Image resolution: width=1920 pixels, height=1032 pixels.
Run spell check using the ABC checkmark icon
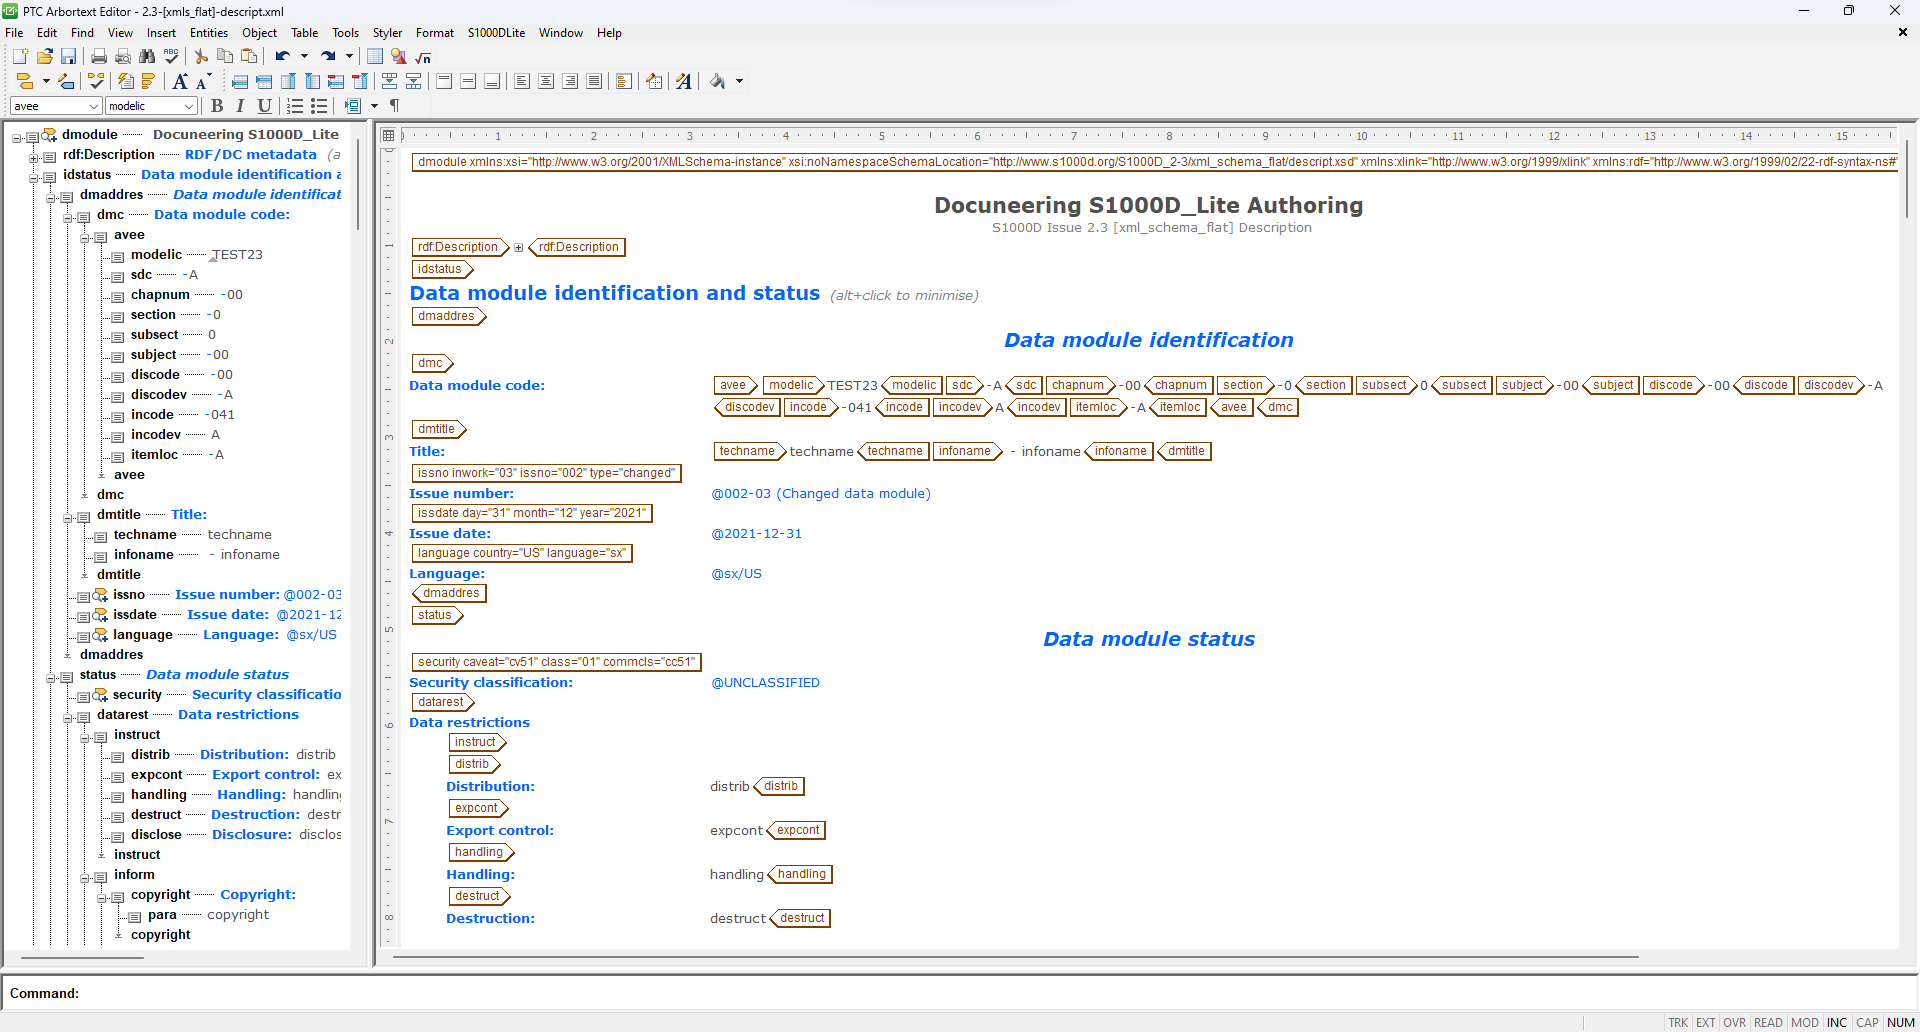171,57
